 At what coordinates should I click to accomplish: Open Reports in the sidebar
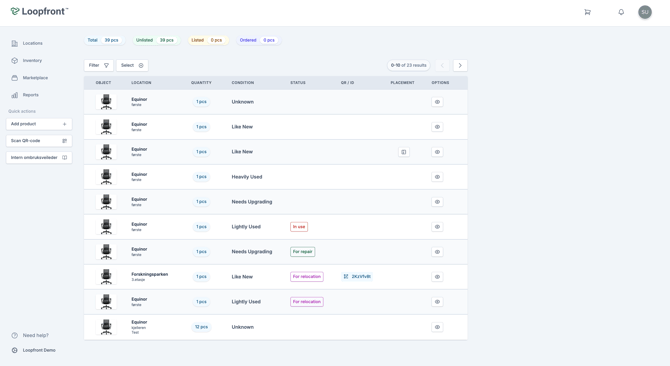[25, 95]
